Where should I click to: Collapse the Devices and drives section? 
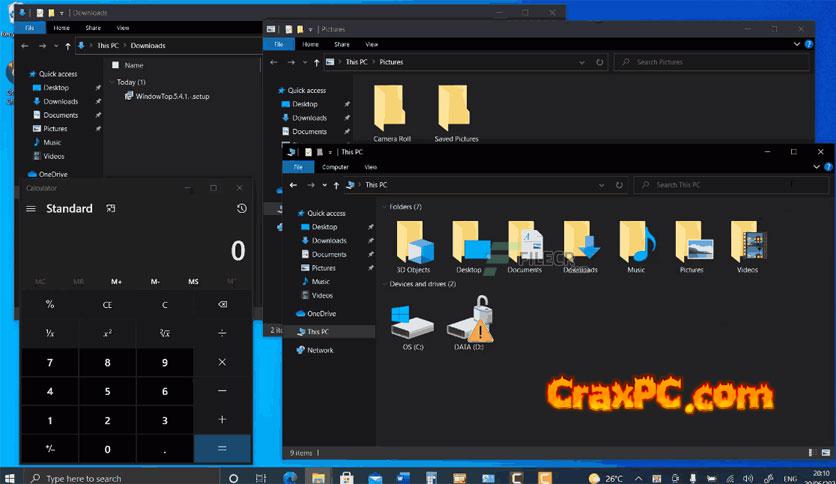383,284
